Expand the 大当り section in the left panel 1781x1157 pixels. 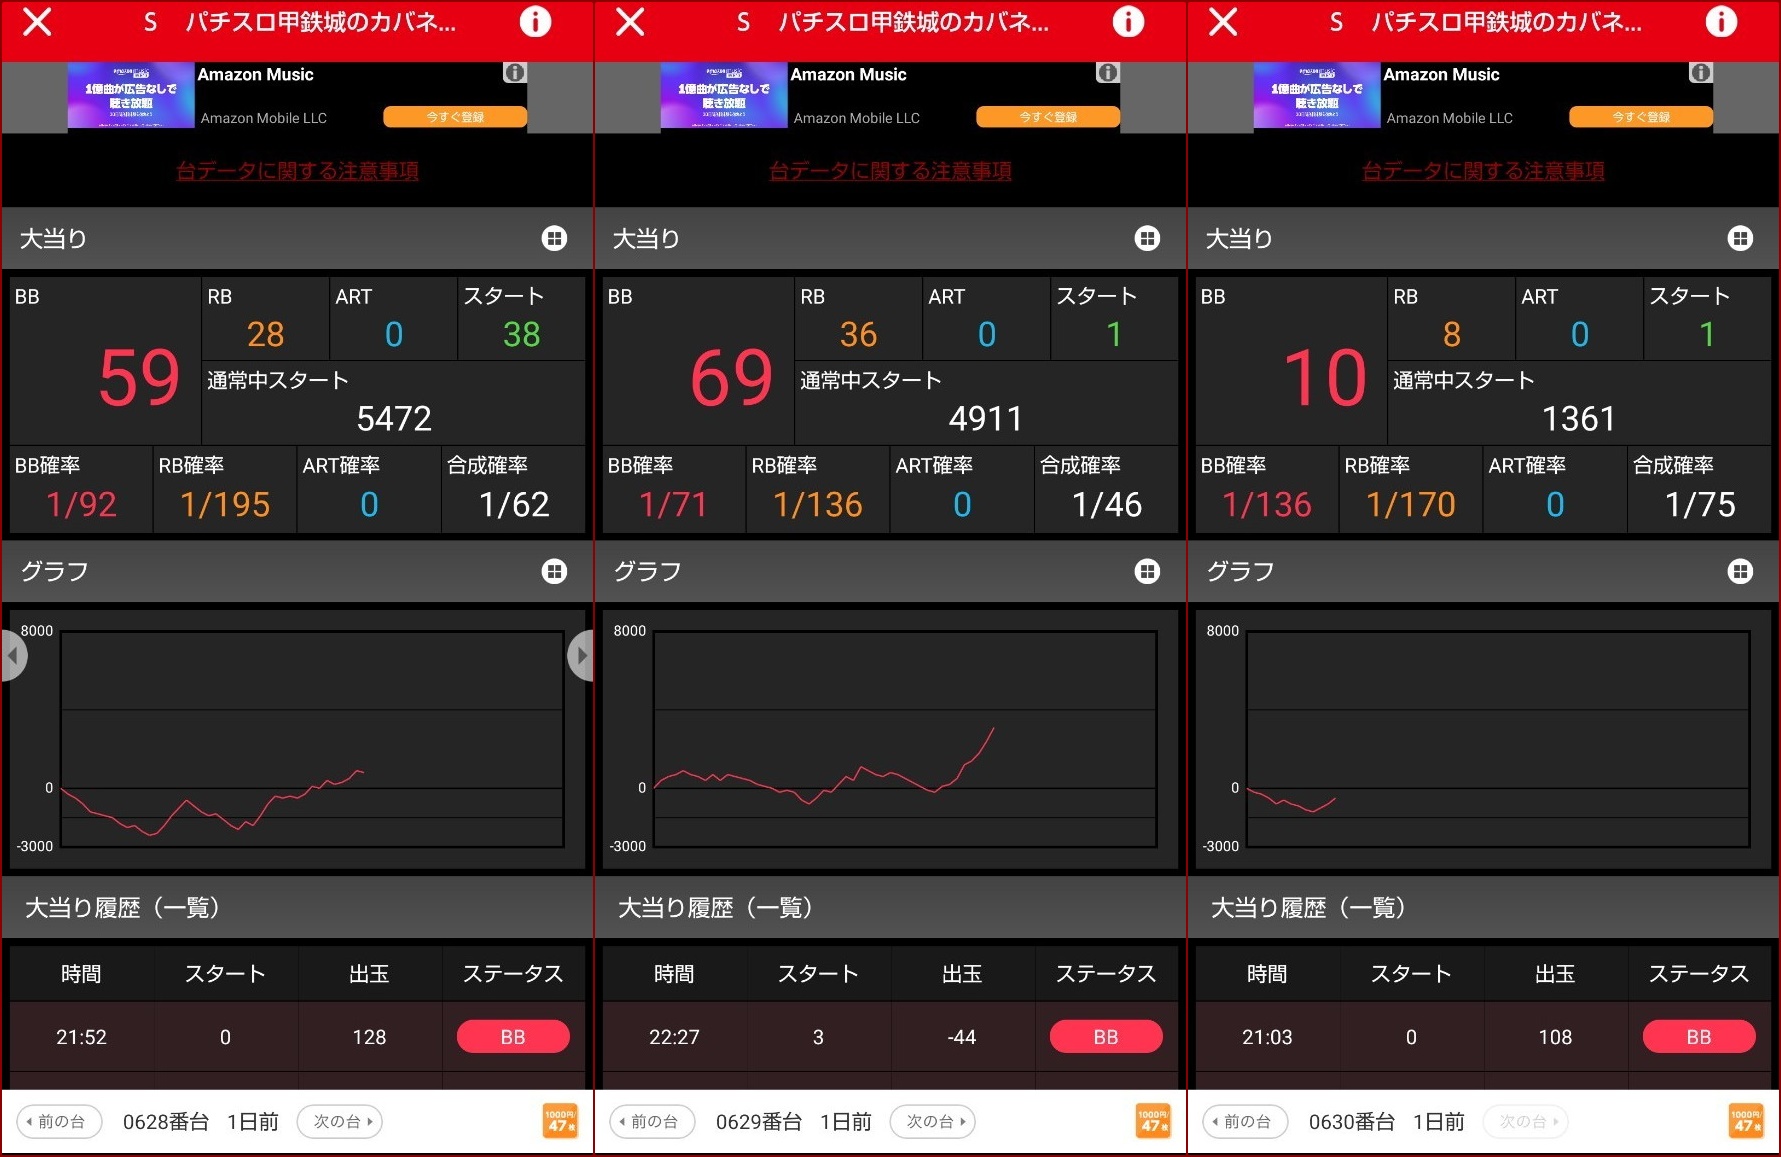pyautogui.click(x=554, y=238)
